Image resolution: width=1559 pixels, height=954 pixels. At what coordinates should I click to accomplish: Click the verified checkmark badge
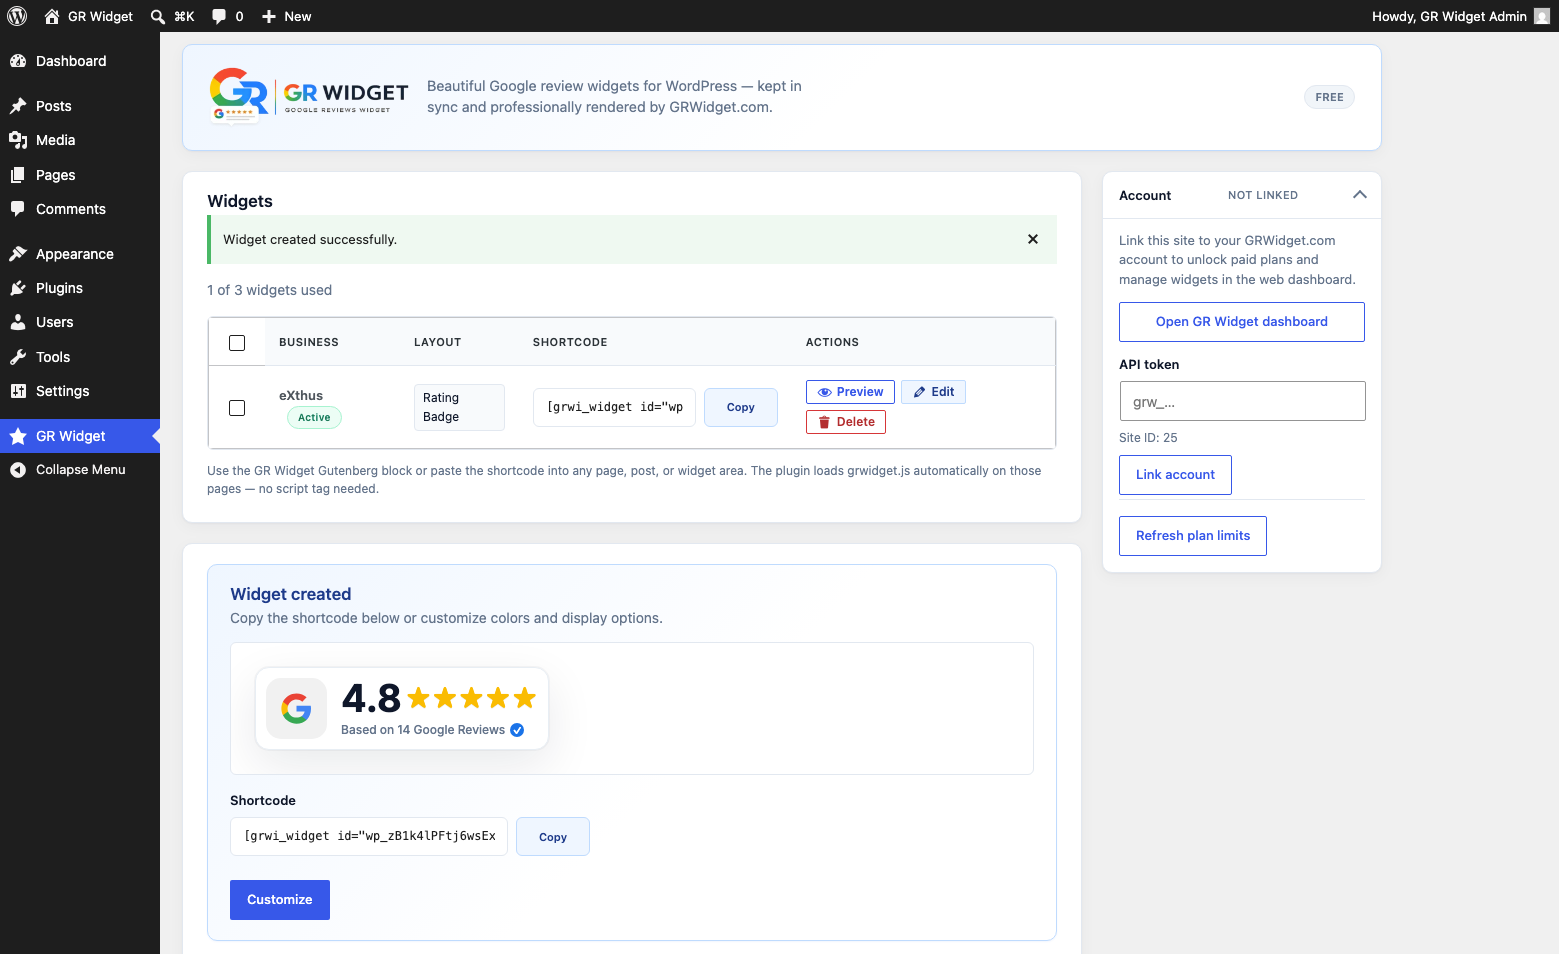(x=517, y=730)
